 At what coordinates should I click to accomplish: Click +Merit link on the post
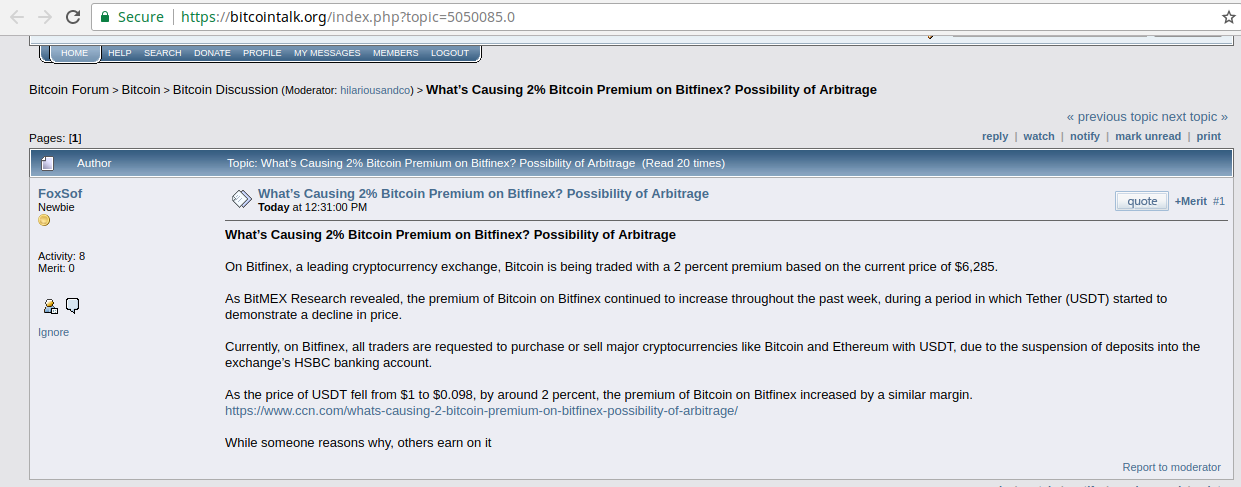(x=1190, y=201)
